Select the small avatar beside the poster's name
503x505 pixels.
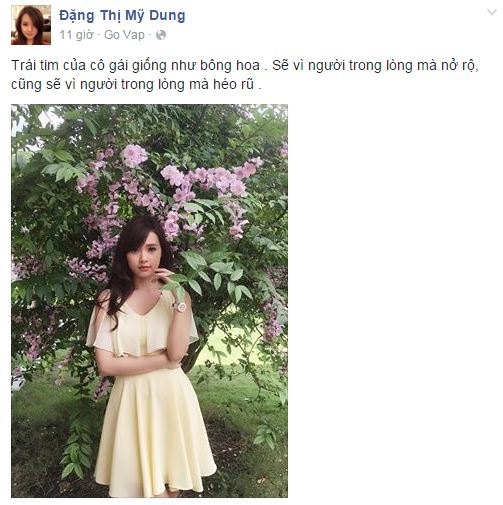[x=31, y=25]
